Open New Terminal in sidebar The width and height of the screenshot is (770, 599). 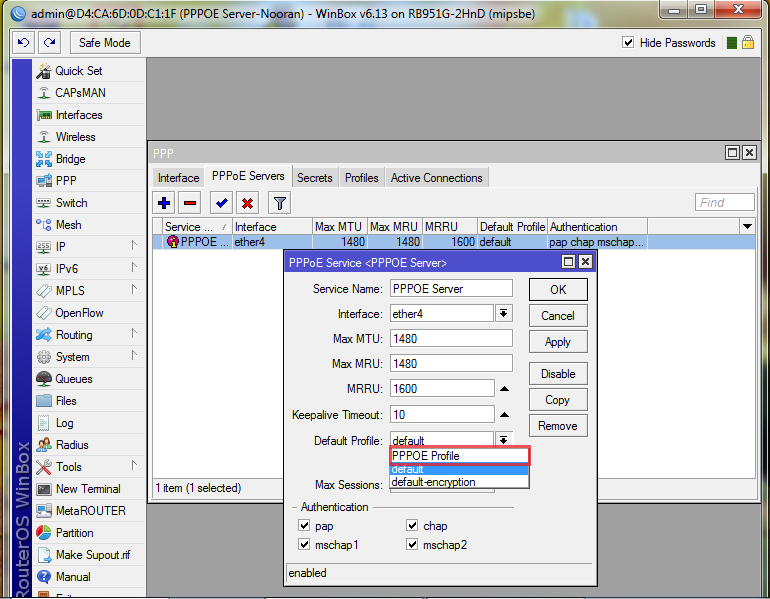[x=88, y=489]
